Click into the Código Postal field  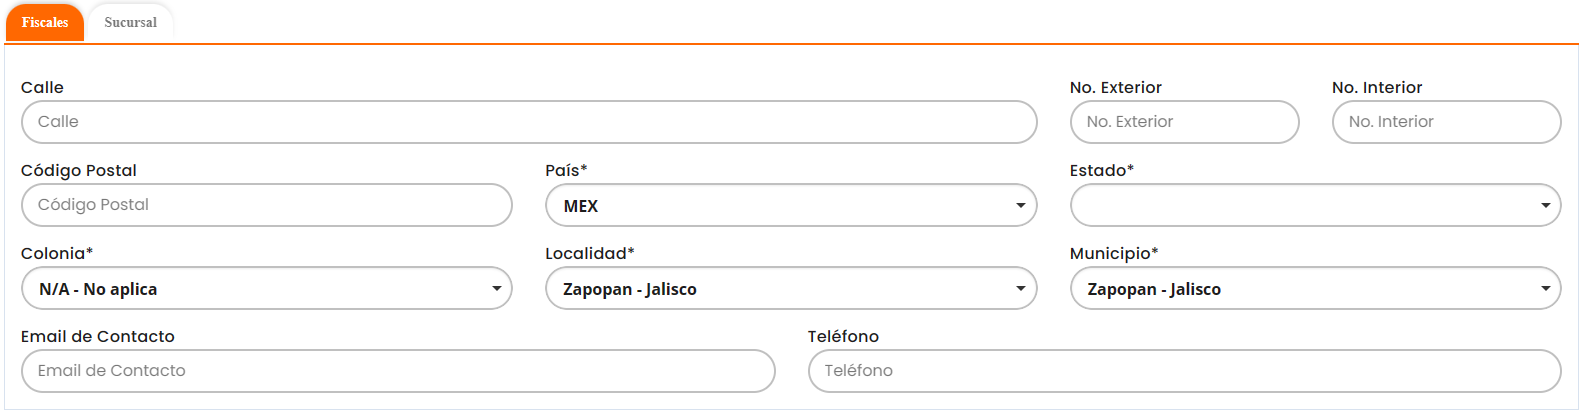point(266,205)
